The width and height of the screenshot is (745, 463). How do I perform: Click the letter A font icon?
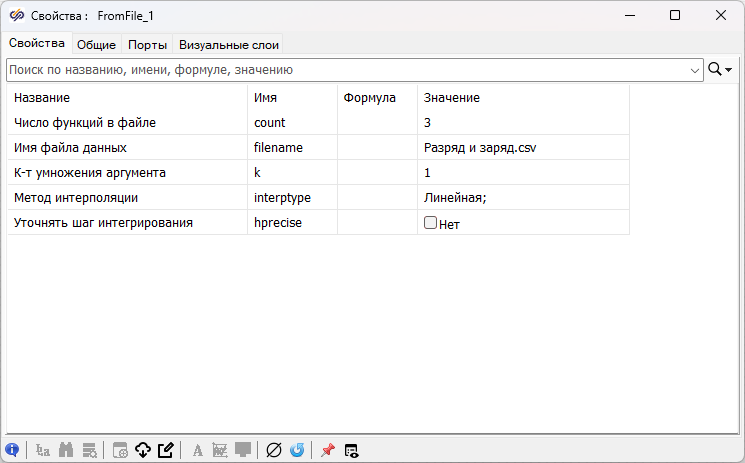point(197,451)
